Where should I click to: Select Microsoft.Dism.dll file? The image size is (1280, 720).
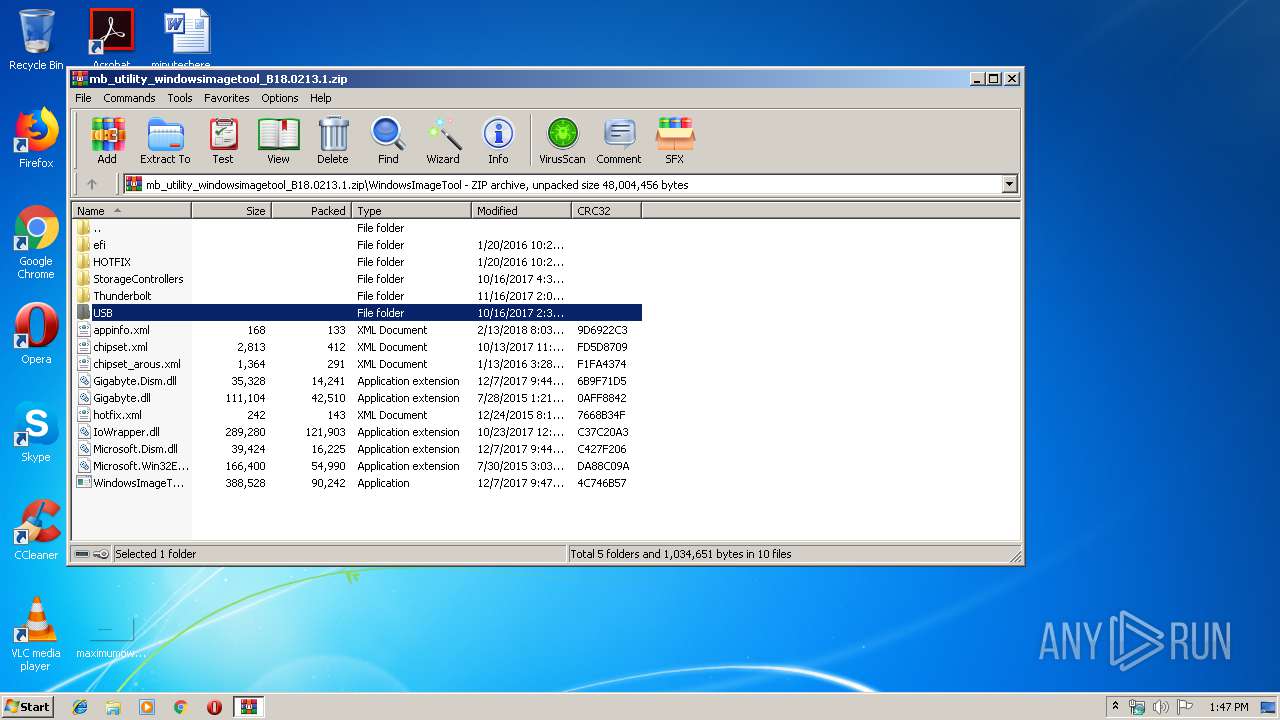click(357, 449)
